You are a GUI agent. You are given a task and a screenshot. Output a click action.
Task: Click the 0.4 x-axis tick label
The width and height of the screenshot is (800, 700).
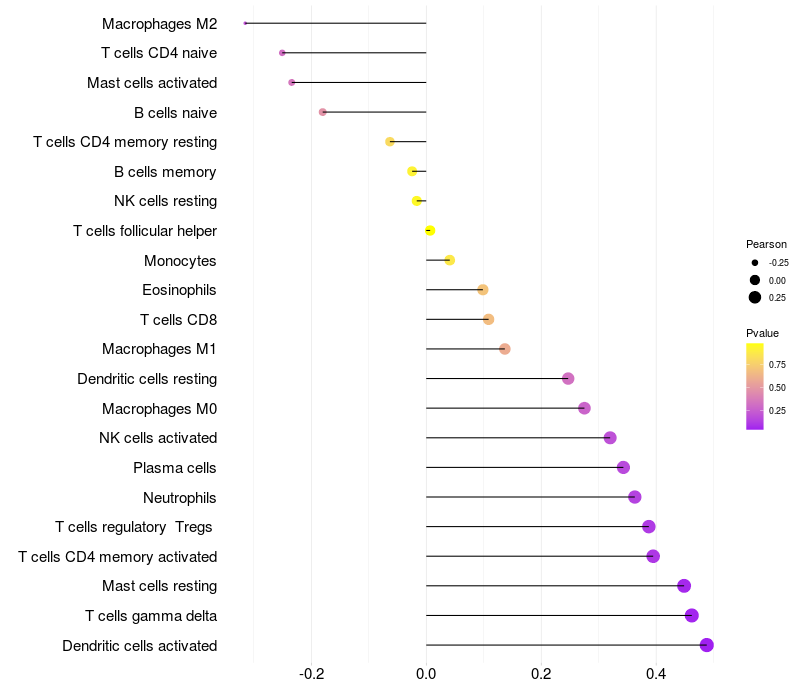pos(656,674)
